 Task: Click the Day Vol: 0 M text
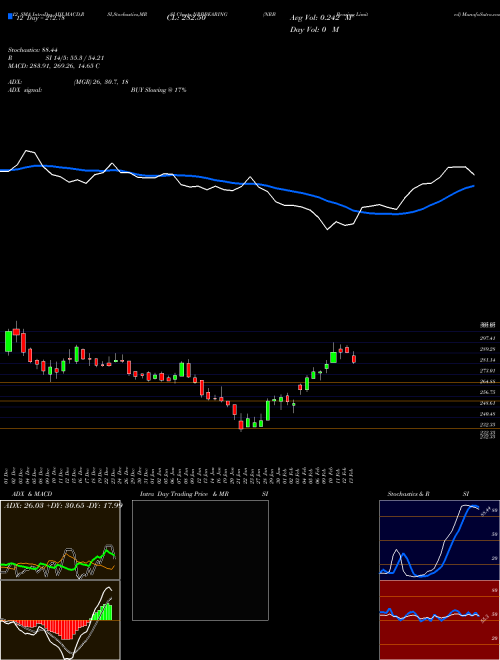pyautogui.click(x=314, y=30)
